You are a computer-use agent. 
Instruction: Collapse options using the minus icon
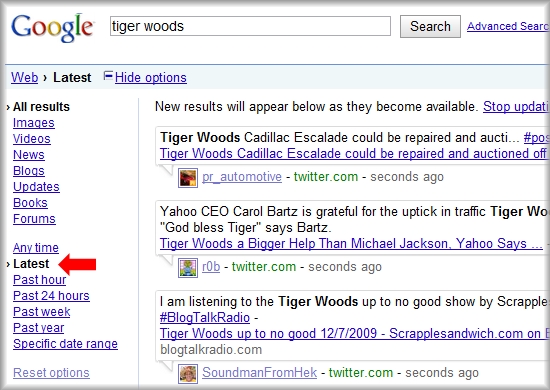pos(108,76)
